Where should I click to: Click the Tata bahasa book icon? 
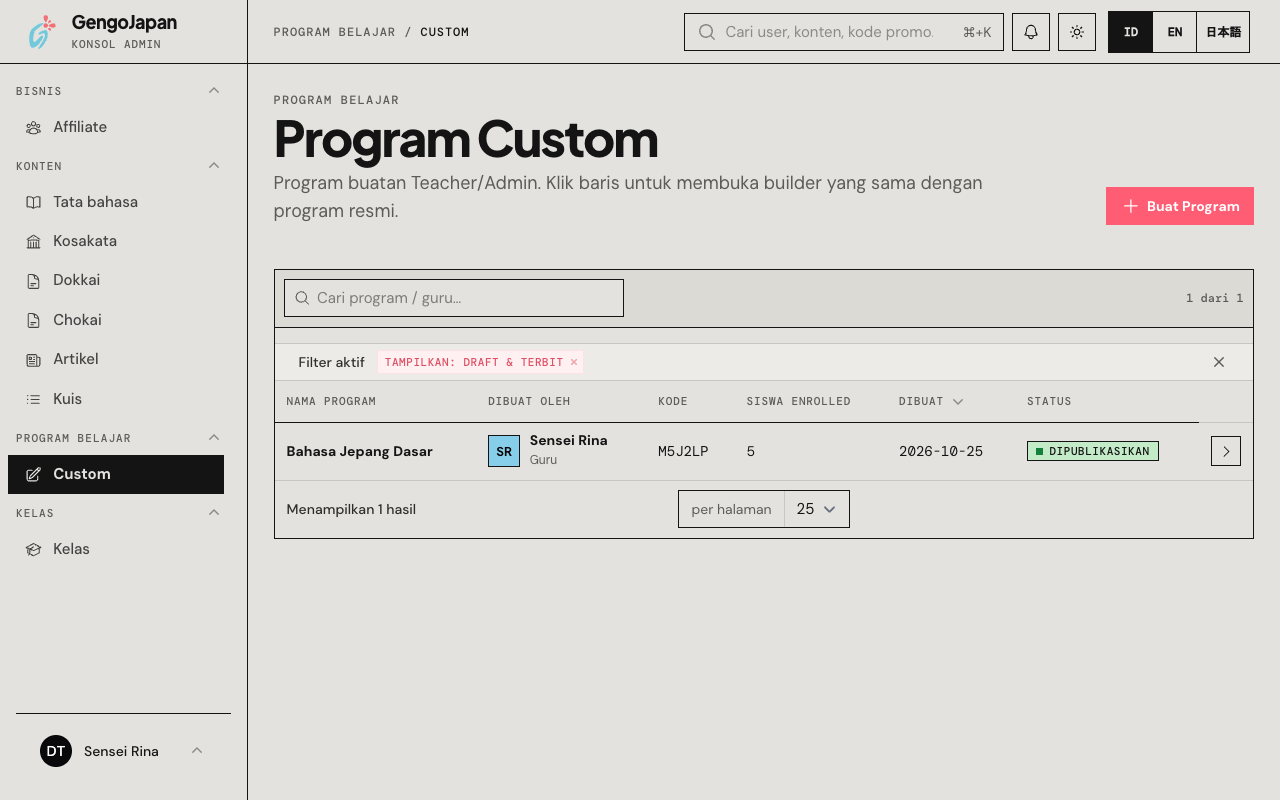34,202
